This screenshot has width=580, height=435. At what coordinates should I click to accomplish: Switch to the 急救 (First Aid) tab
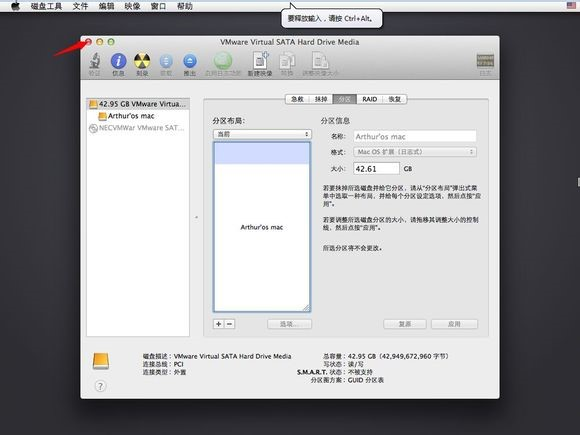(x=297, y=99)
